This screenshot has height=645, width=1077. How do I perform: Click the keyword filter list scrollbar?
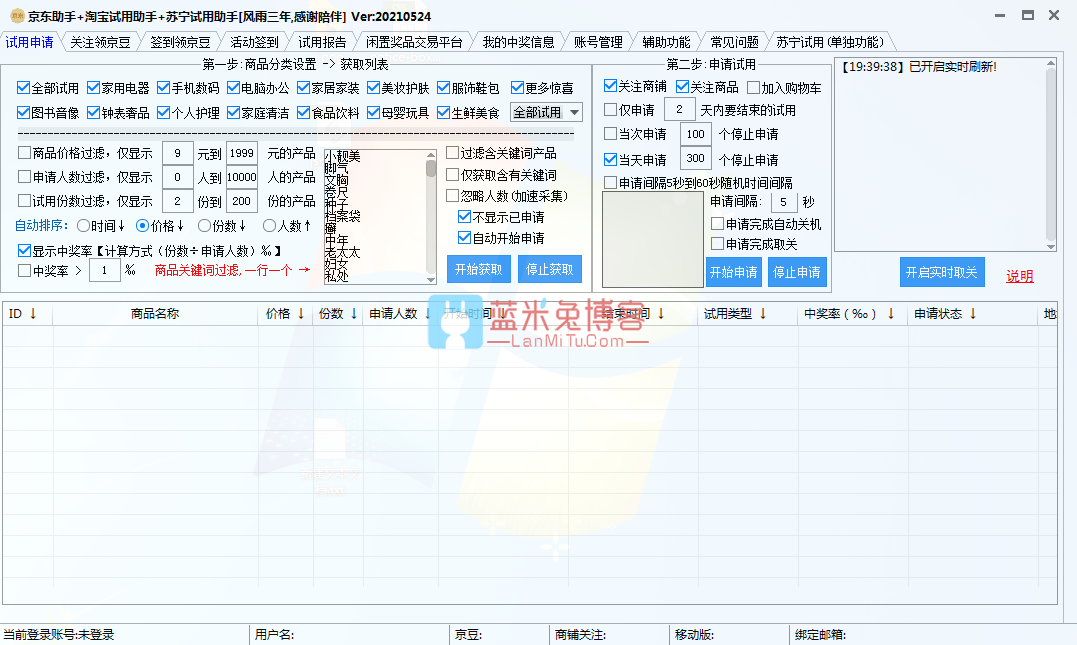(x=431, y=216)
